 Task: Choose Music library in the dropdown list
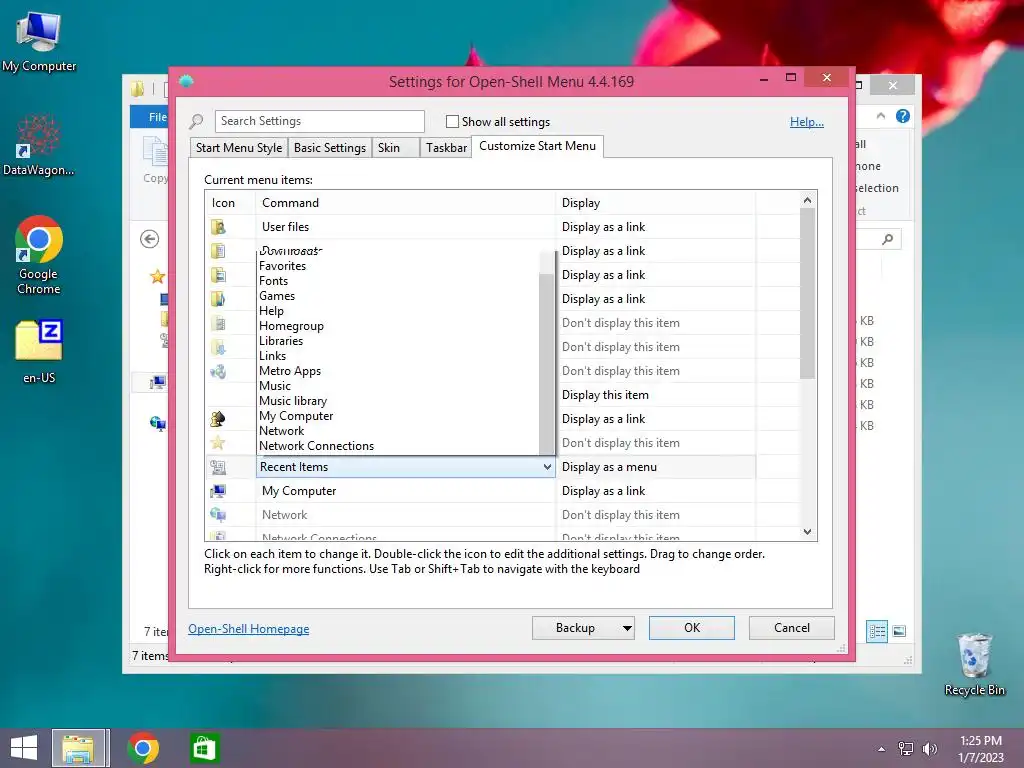(293, 401)
